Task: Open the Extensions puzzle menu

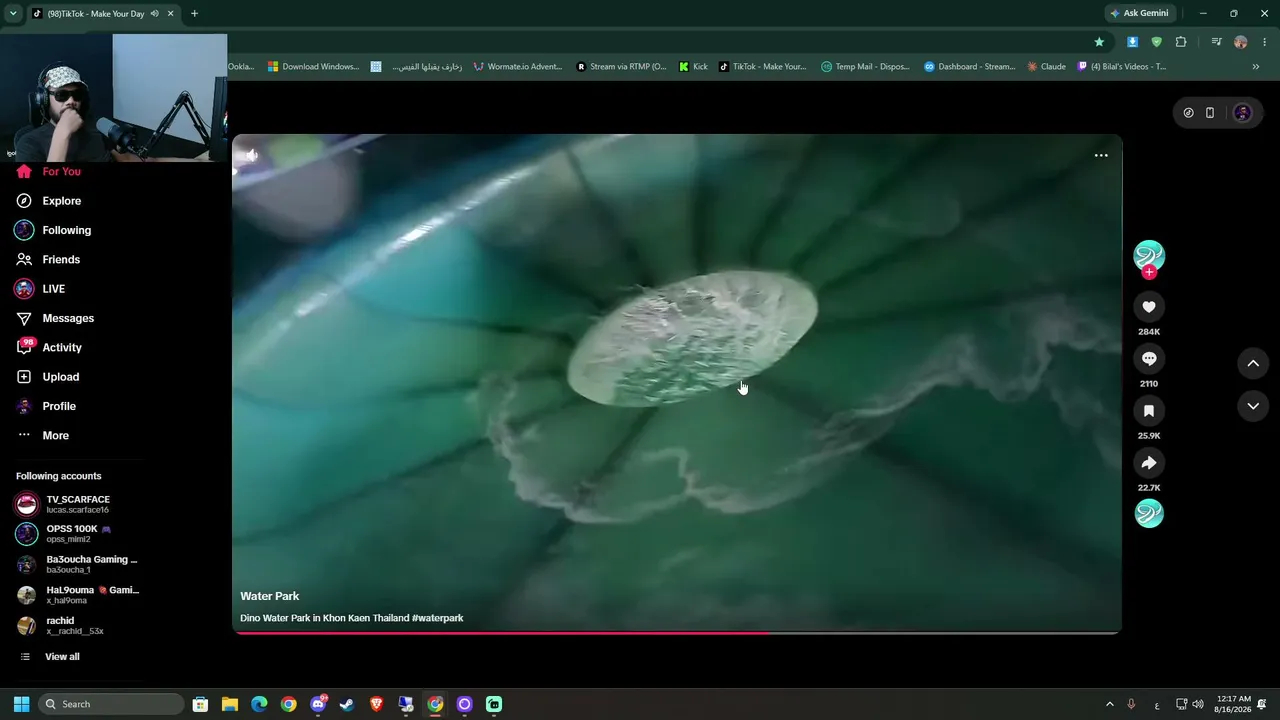Action: tap(1181, 42)
